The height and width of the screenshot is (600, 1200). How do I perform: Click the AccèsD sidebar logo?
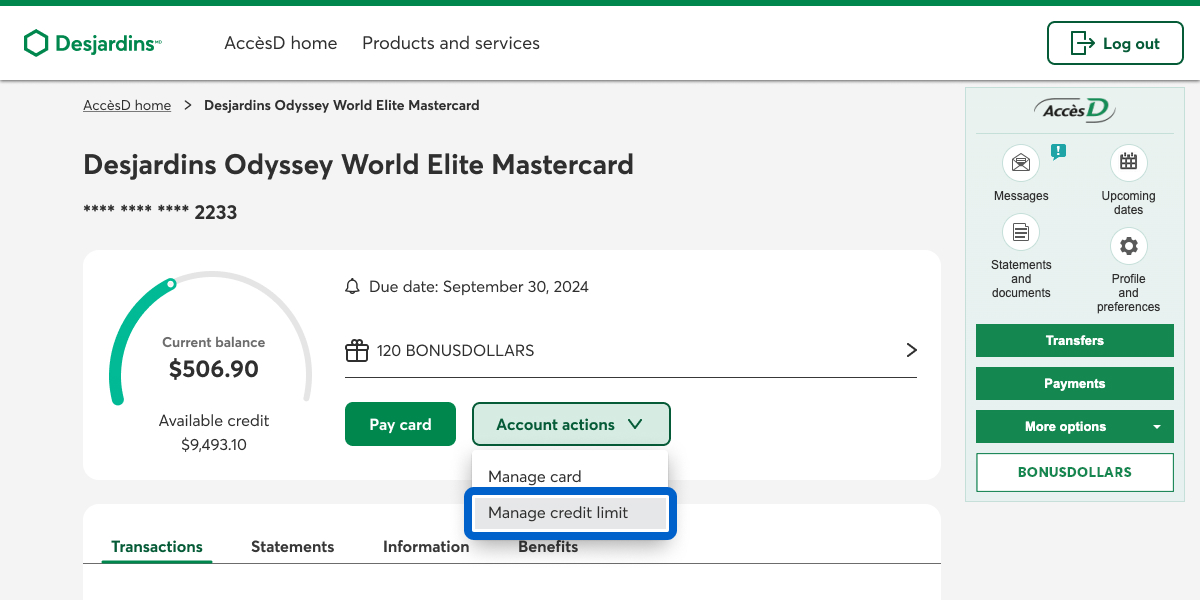1074,110
